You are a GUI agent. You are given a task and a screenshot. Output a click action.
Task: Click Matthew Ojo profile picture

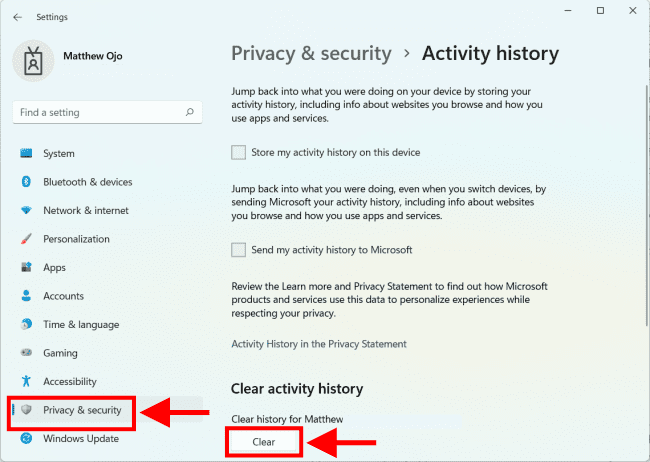(x=33, y=60)
